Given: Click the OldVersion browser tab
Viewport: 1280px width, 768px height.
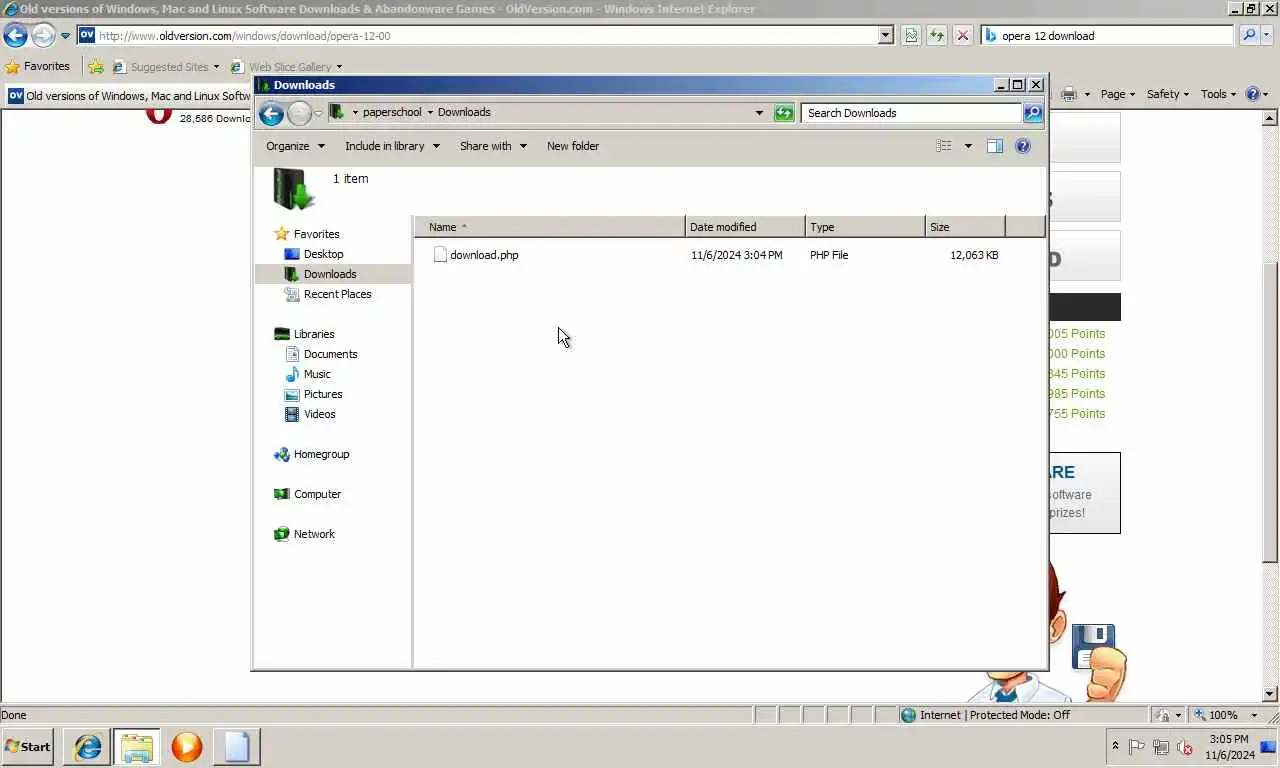Looking at the screenshot, I should pyautogui.click(x=129, y=96).
